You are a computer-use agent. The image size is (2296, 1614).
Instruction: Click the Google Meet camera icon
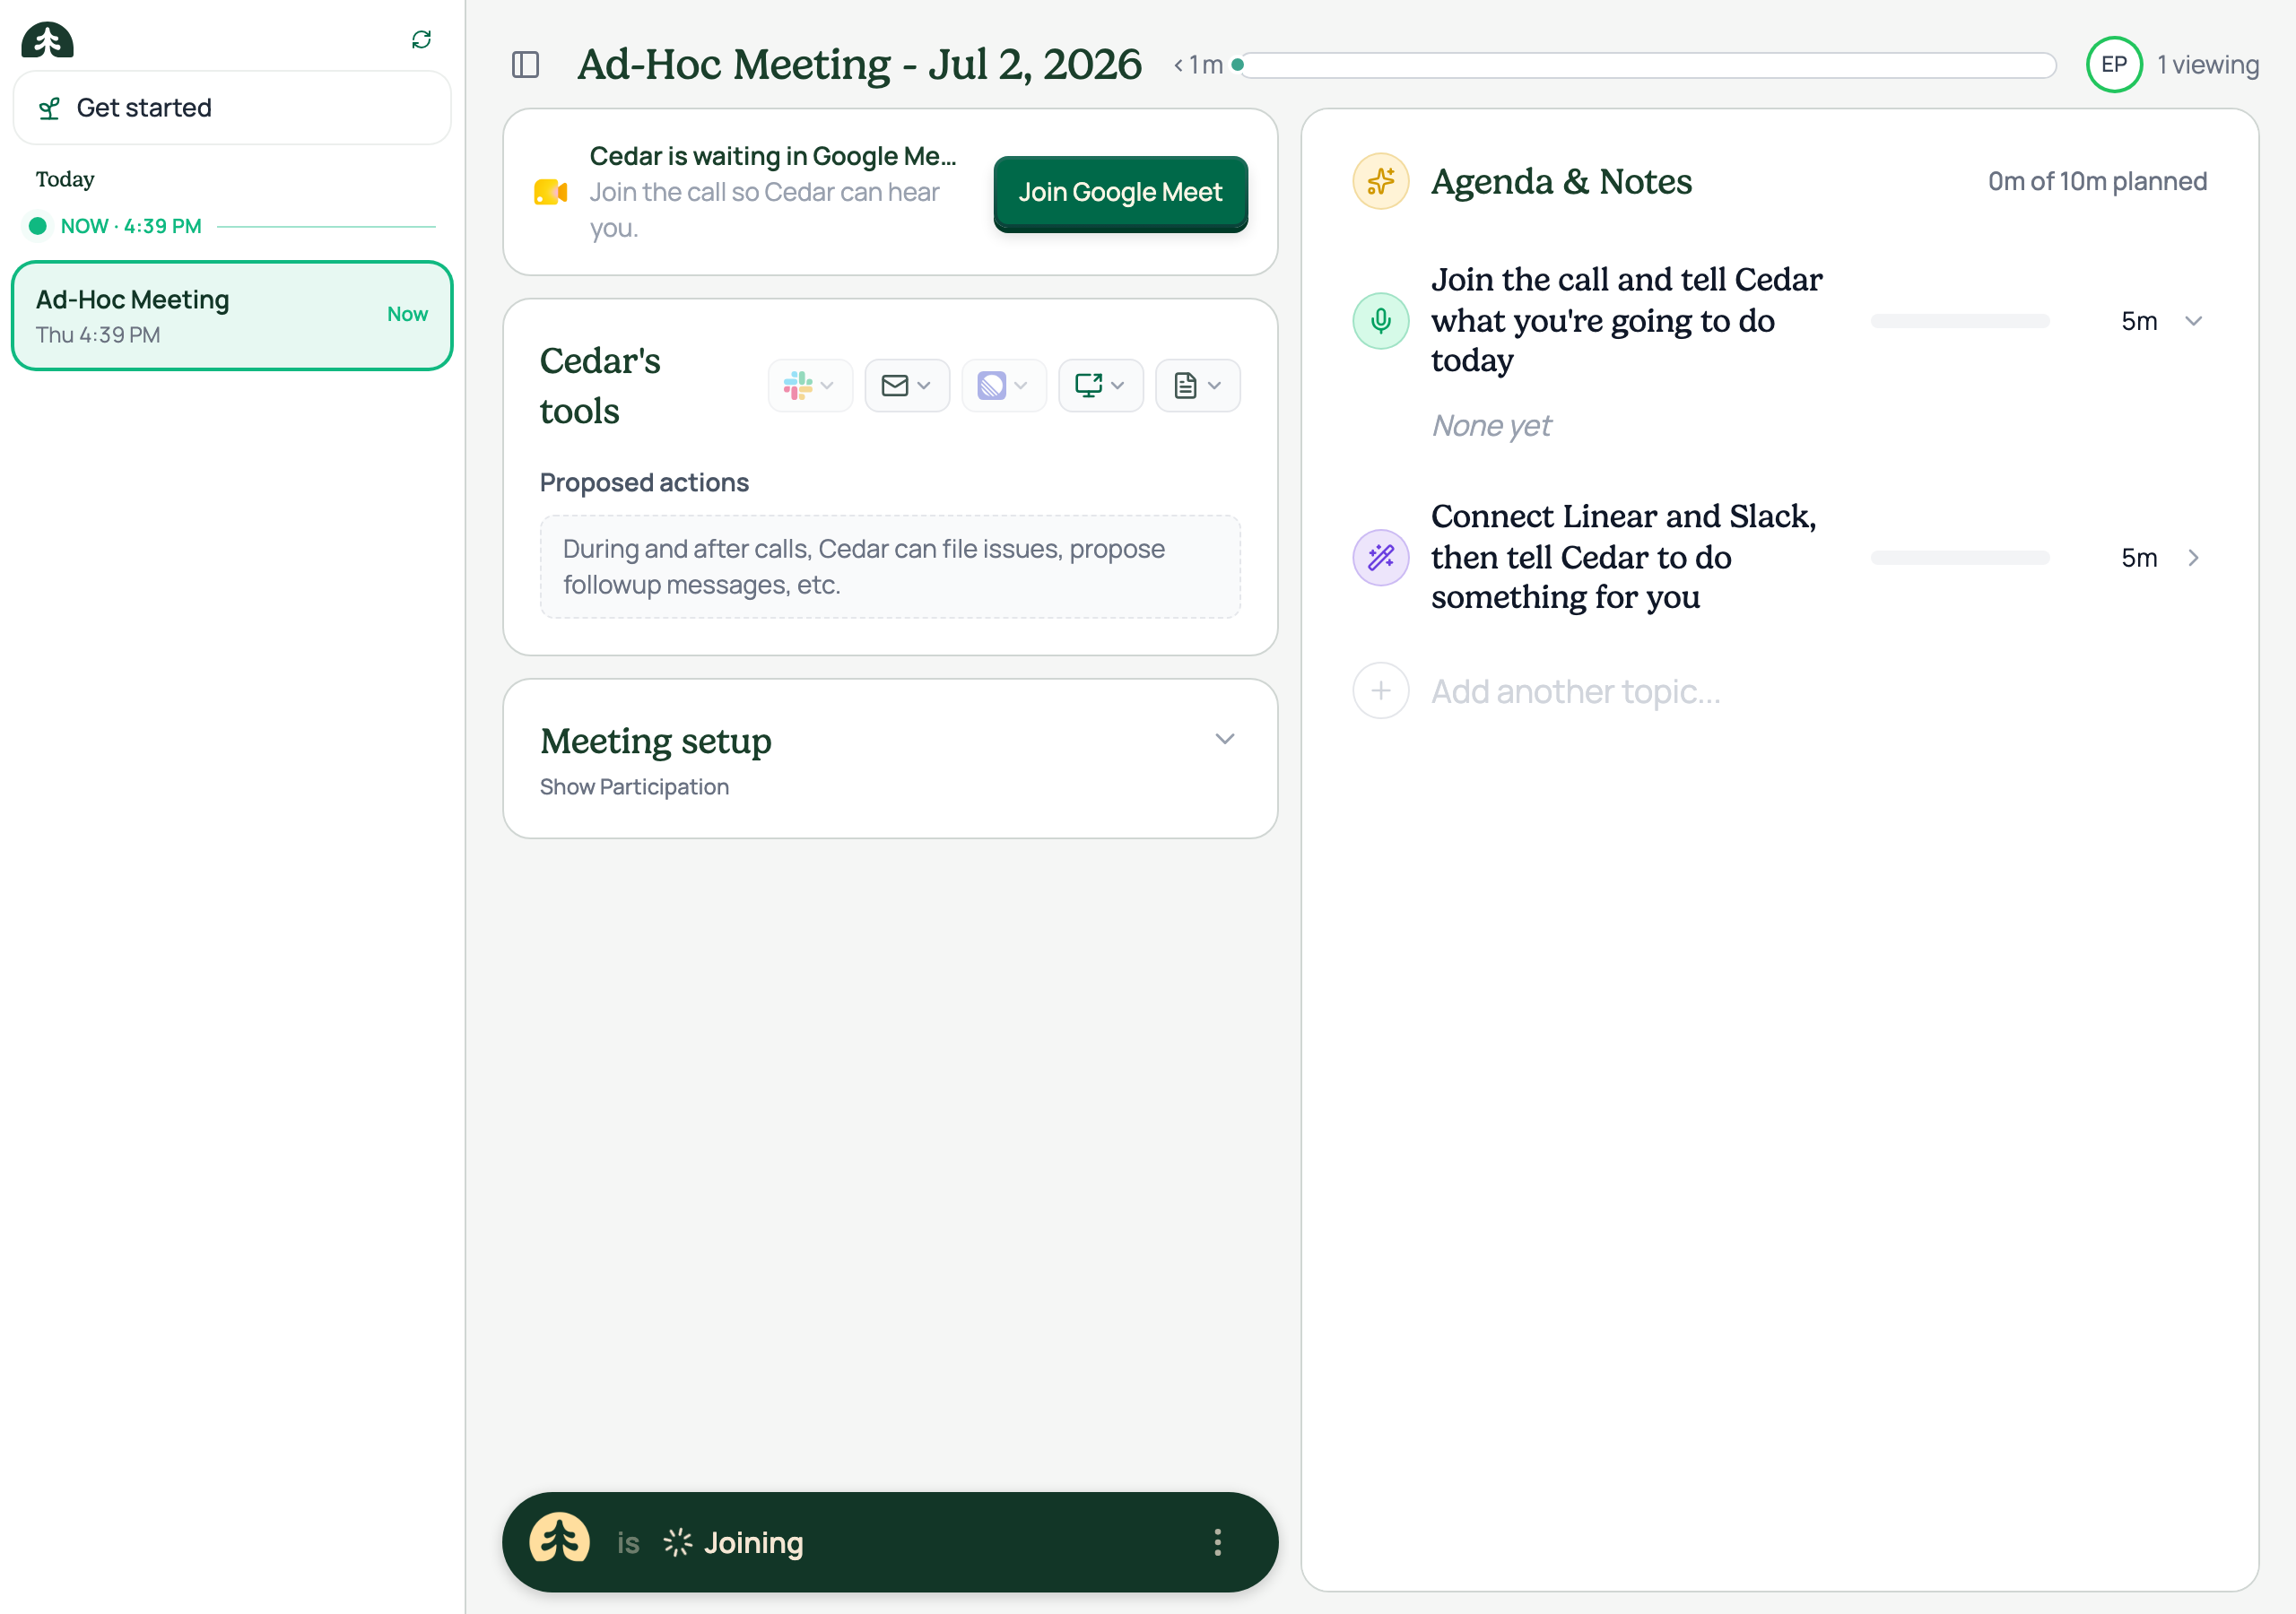(550, 192)
